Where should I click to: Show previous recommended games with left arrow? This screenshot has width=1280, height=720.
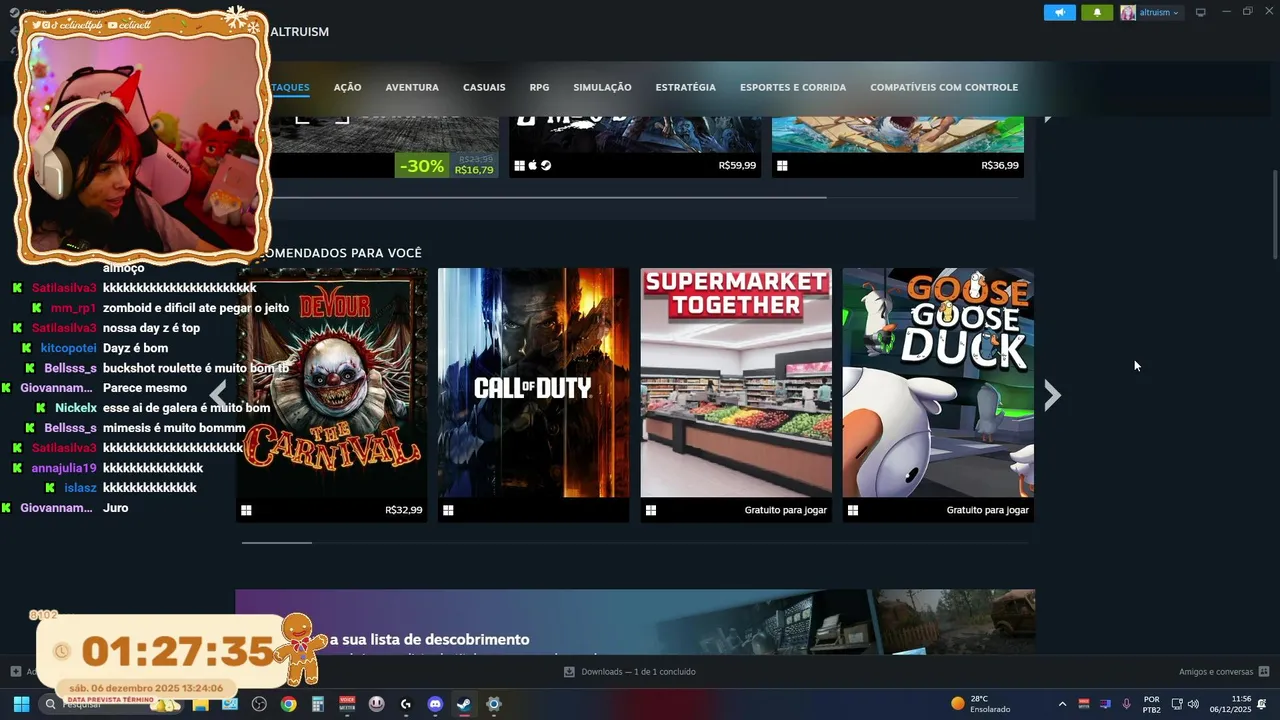(x=218, y=395)
